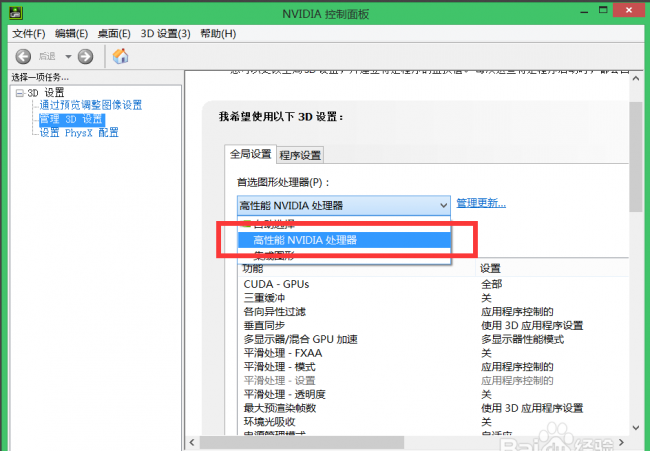Close the NVIDIA 控制面板 window

(x=629, y=10)
